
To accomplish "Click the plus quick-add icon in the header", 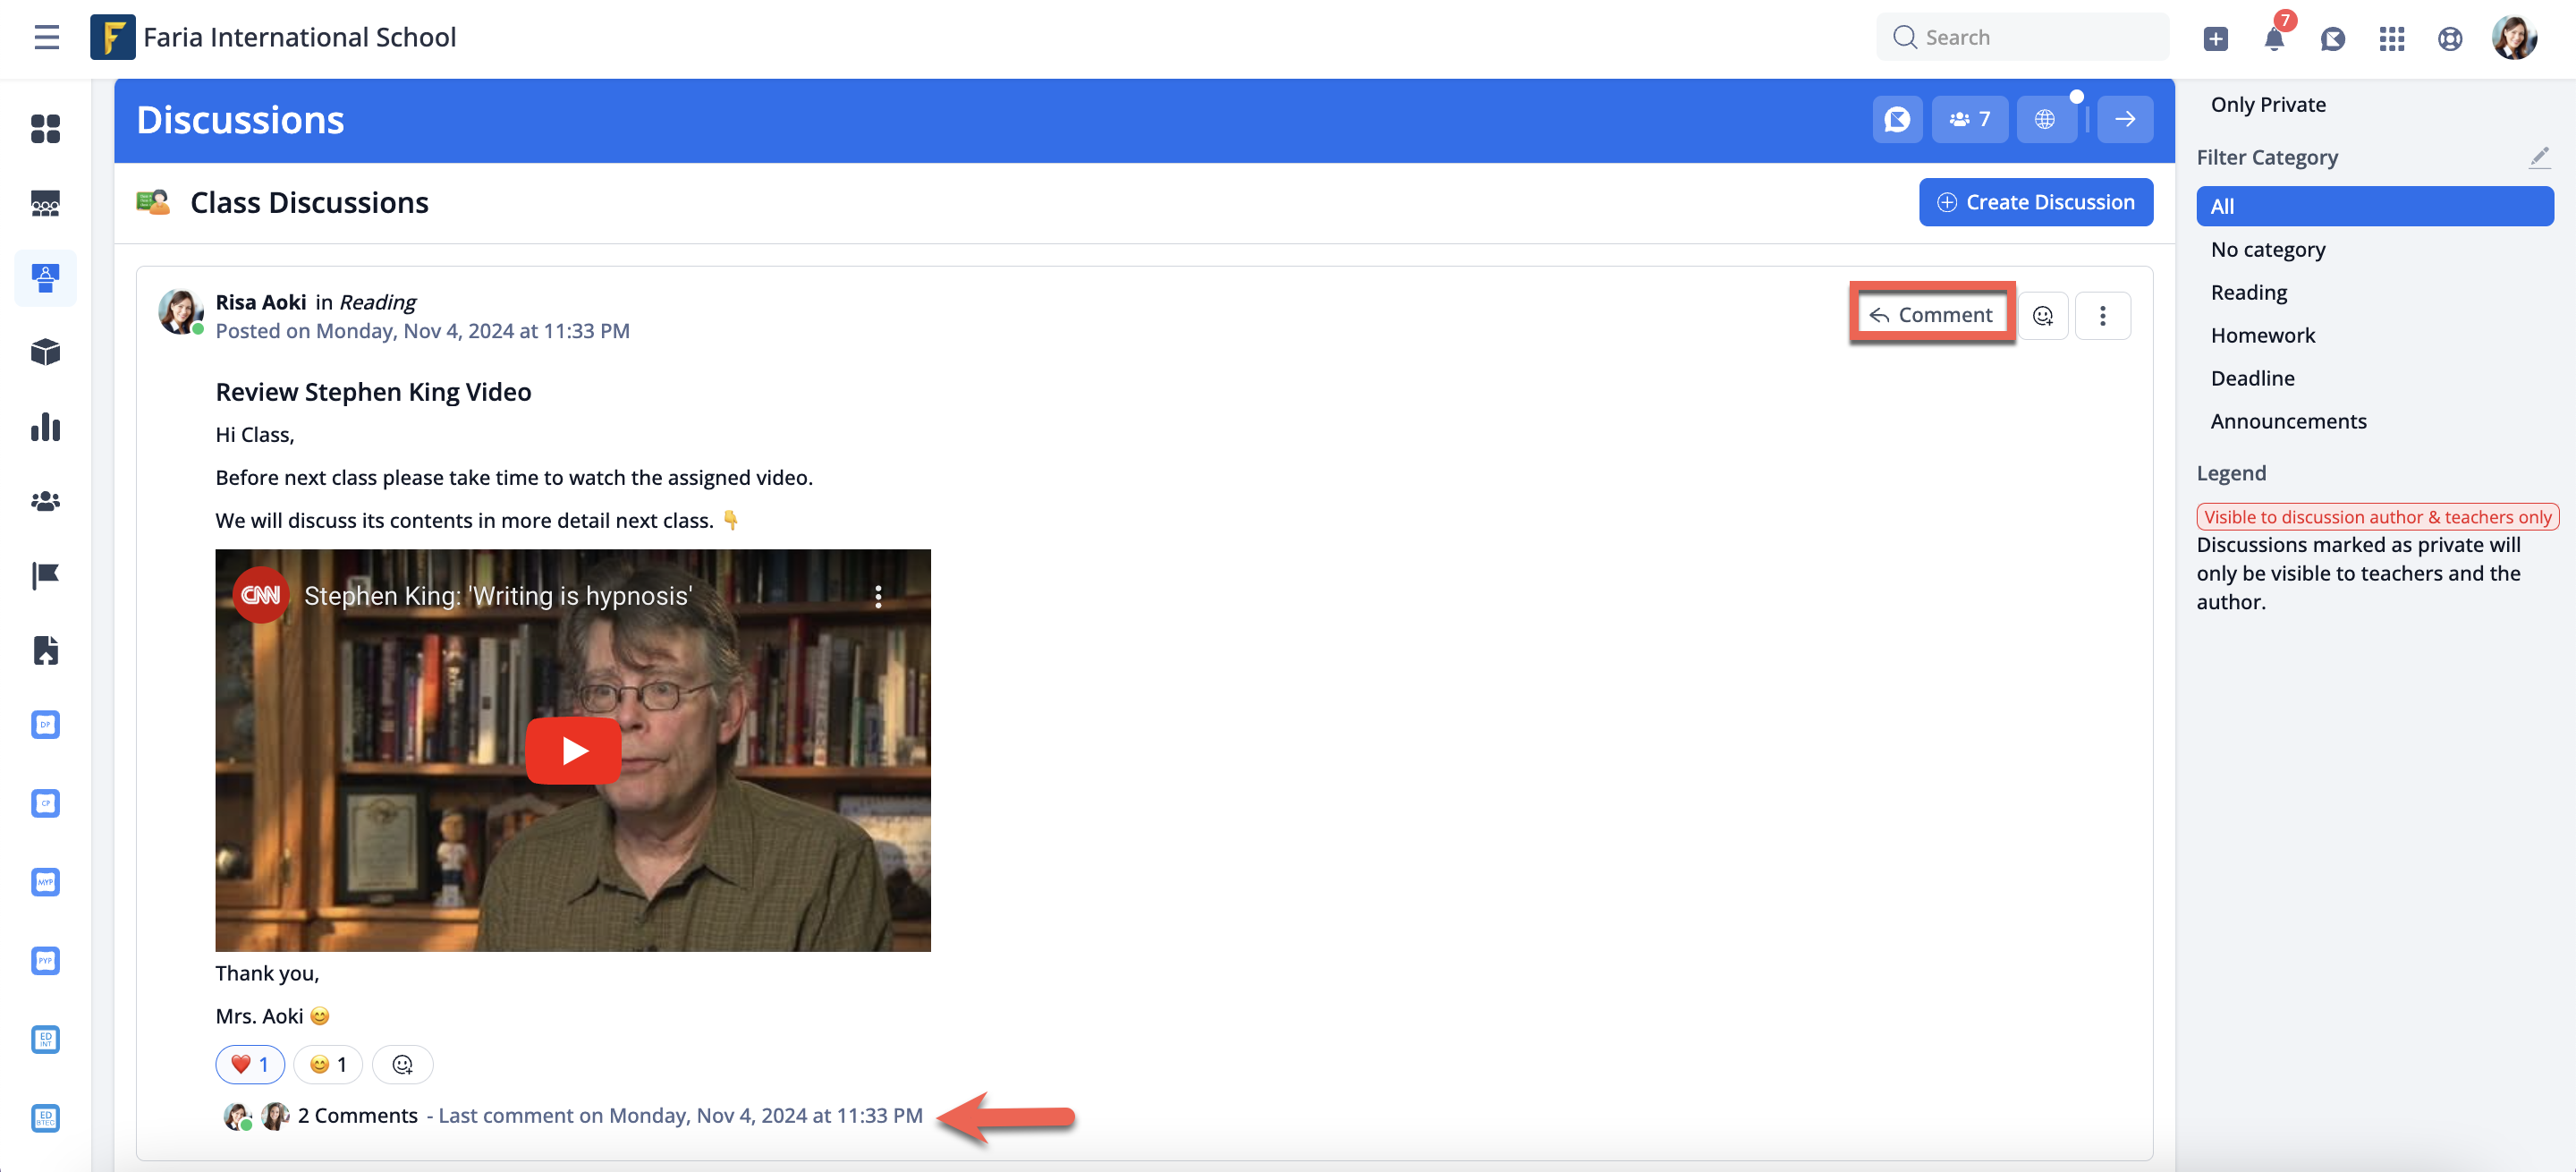I will tap(2215, 39).
